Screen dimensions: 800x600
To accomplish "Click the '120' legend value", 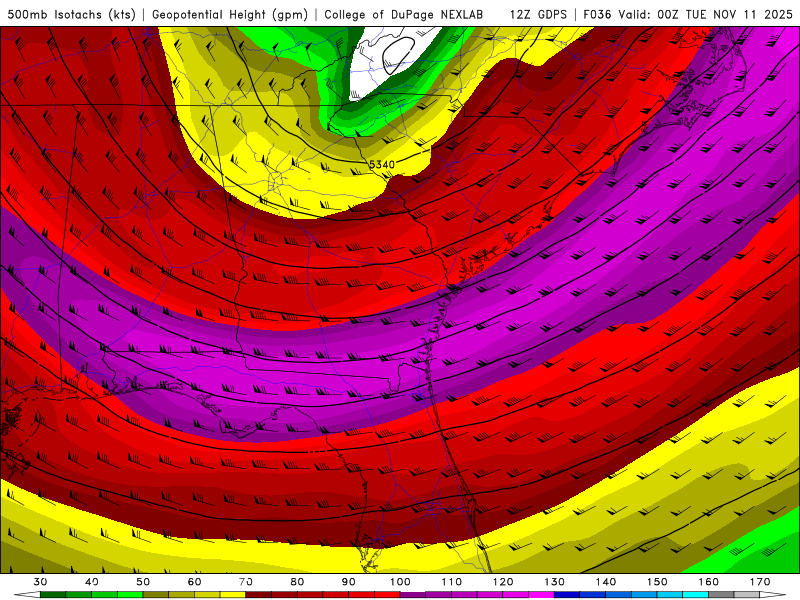I will click(503, 582).
